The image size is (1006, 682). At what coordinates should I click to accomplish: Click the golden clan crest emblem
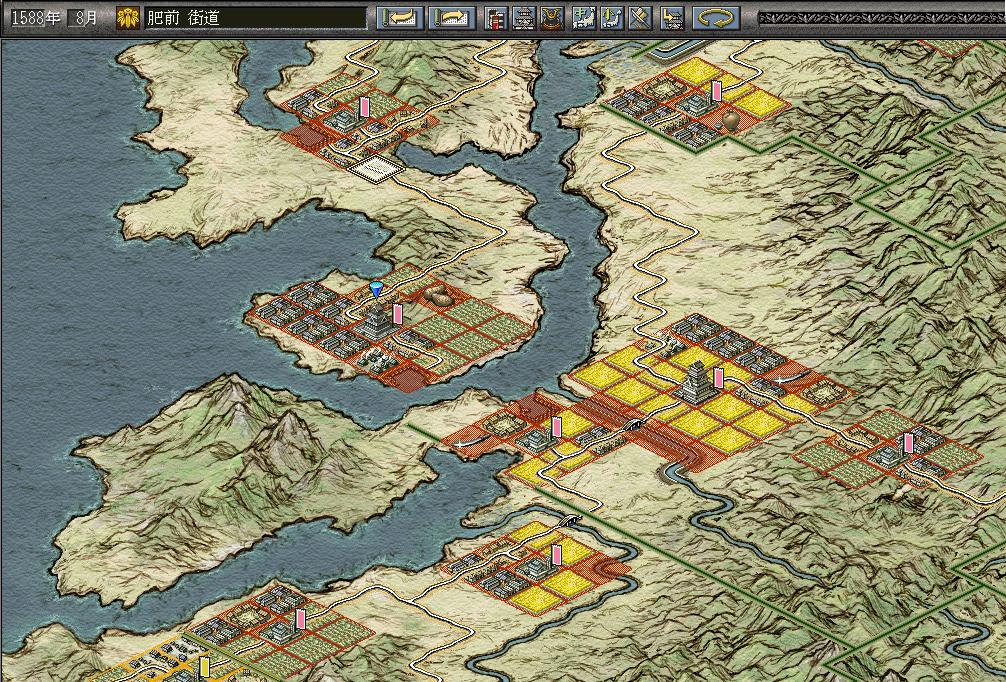128,18
